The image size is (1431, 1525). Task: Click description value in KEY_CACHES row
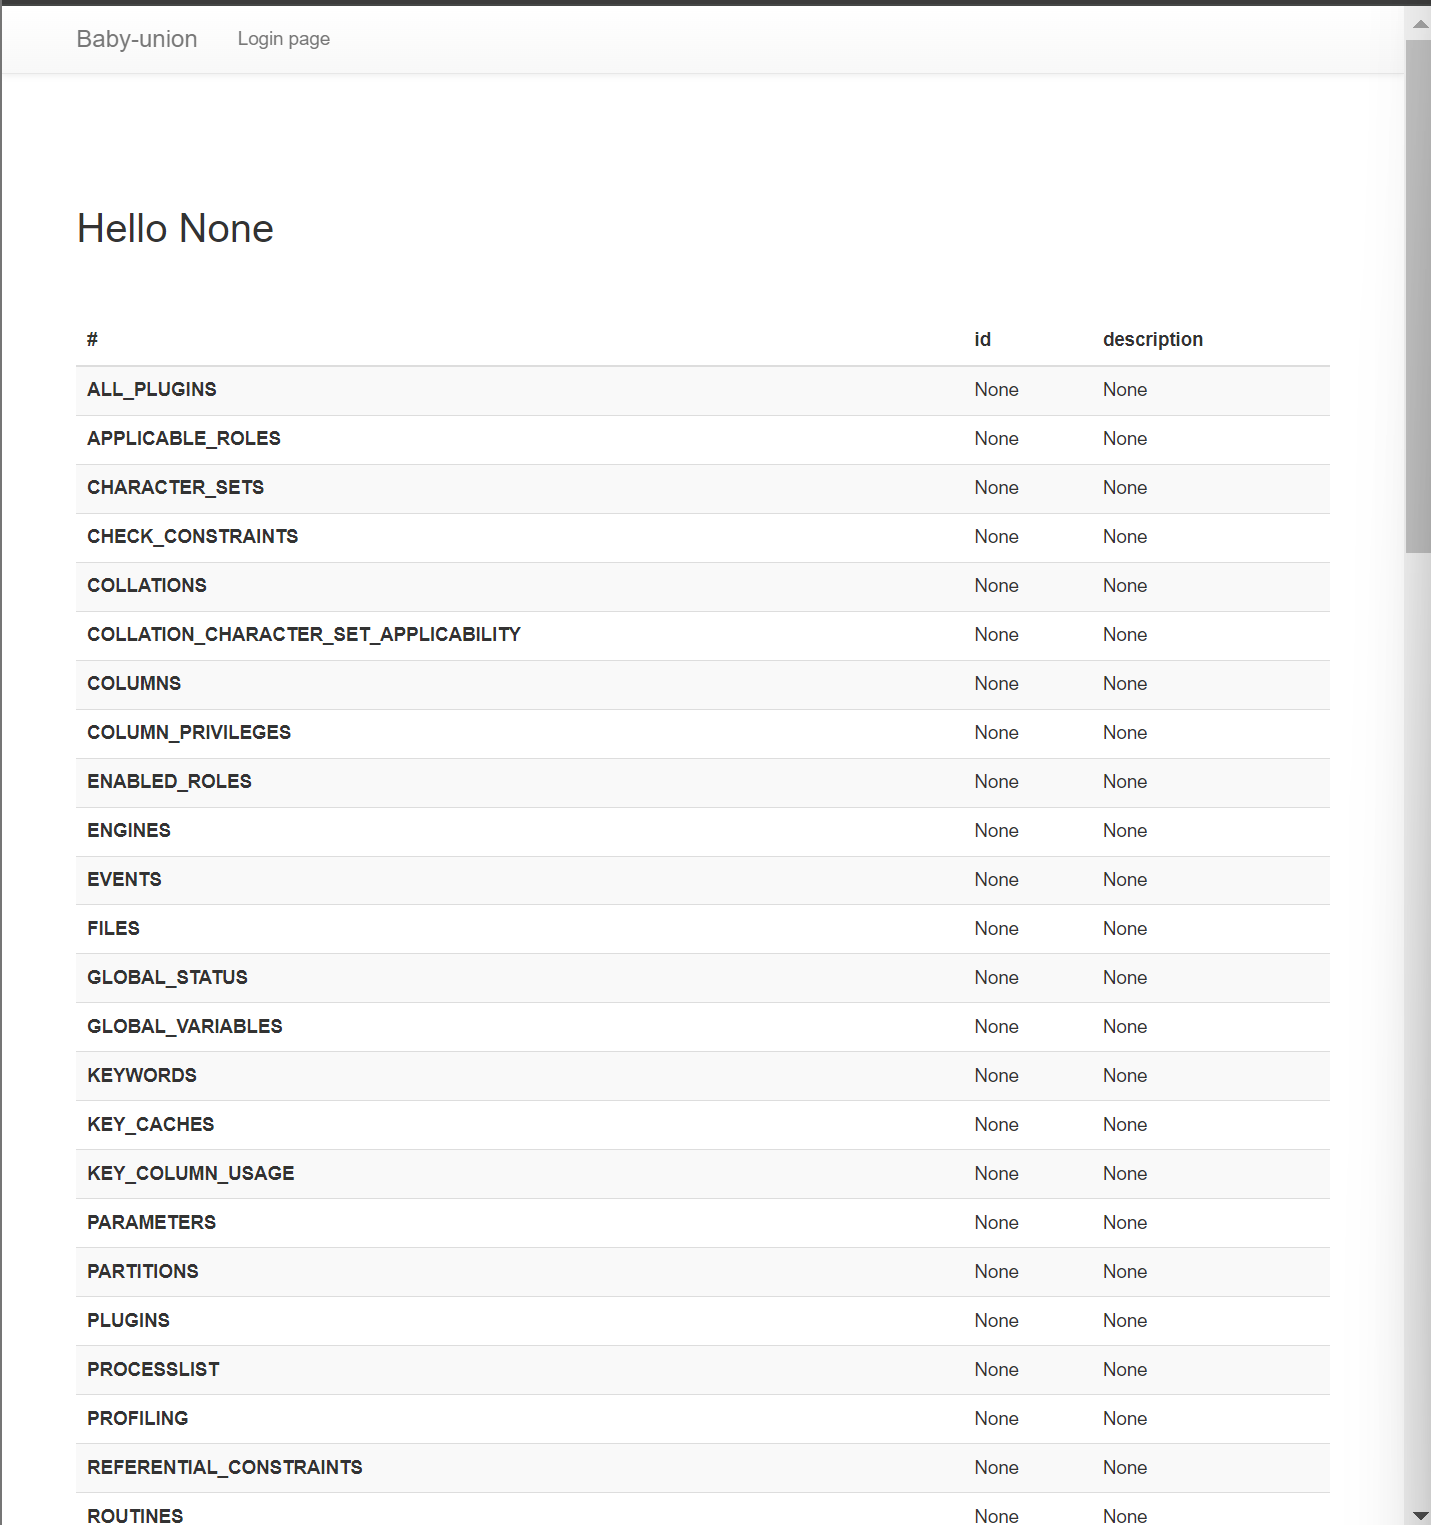(x=1125, y=1125)
